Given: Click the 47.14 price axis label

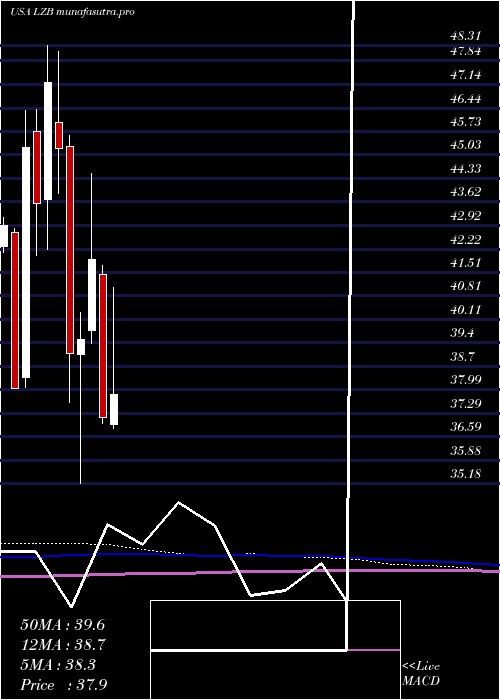Looking at the screenshot, I should pyautogui.click(x=466, y=75).
